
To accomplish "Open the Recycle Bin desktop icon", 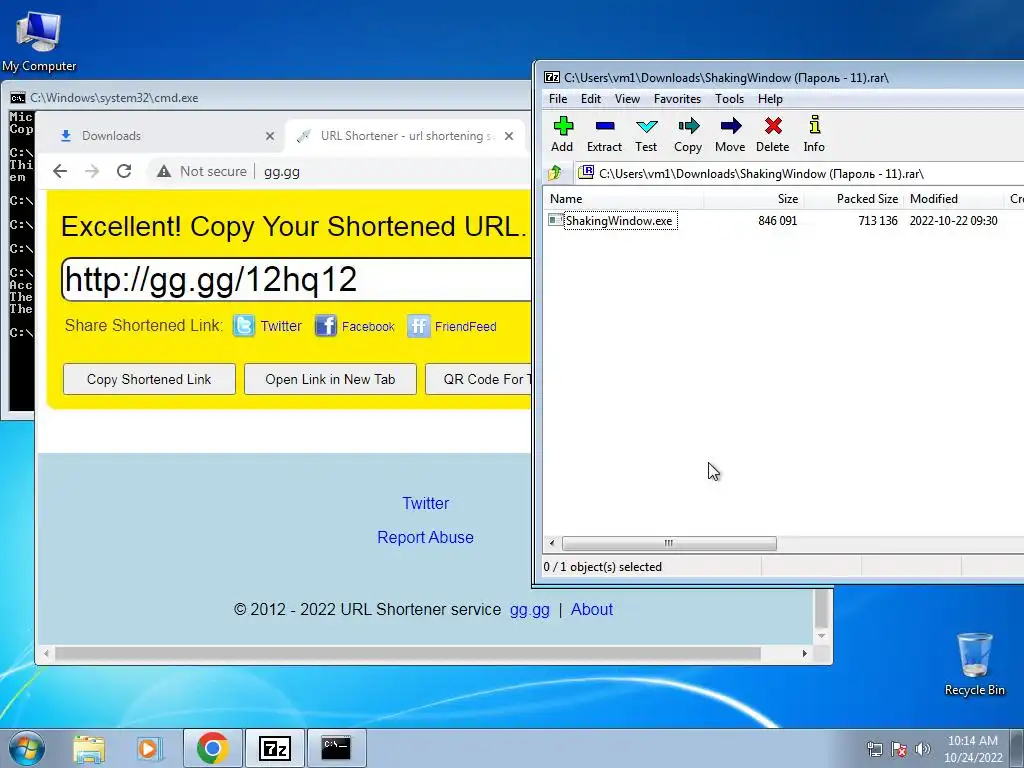I will click(974, 664).
